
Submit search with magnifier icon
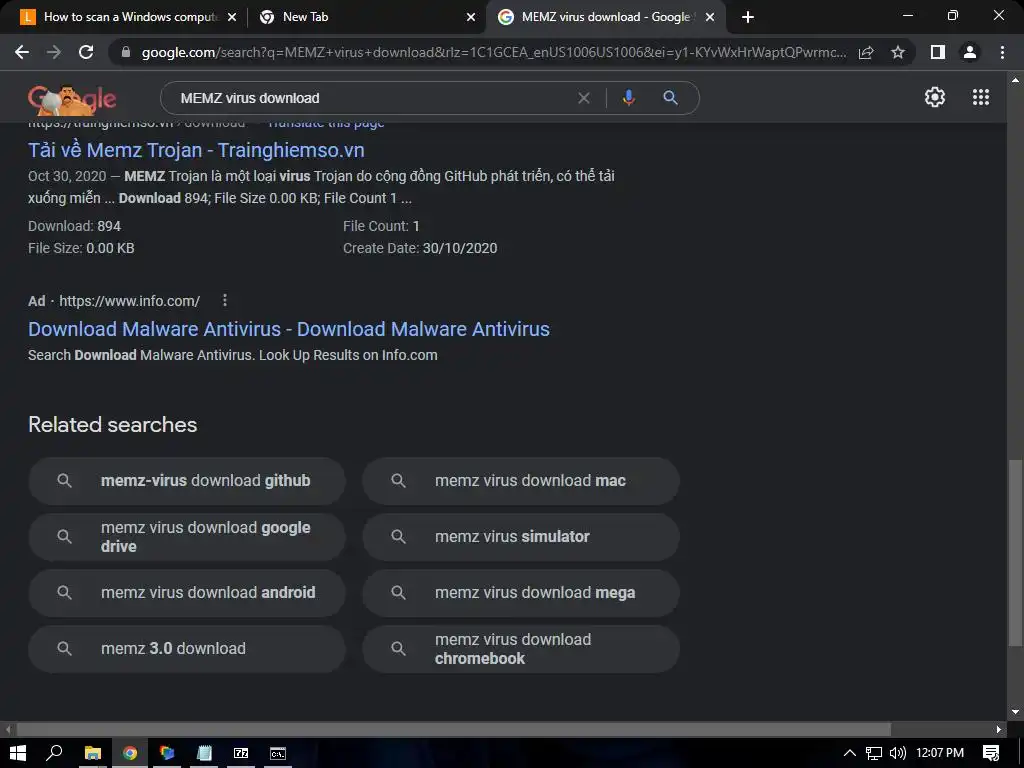(x=670, y=98)
